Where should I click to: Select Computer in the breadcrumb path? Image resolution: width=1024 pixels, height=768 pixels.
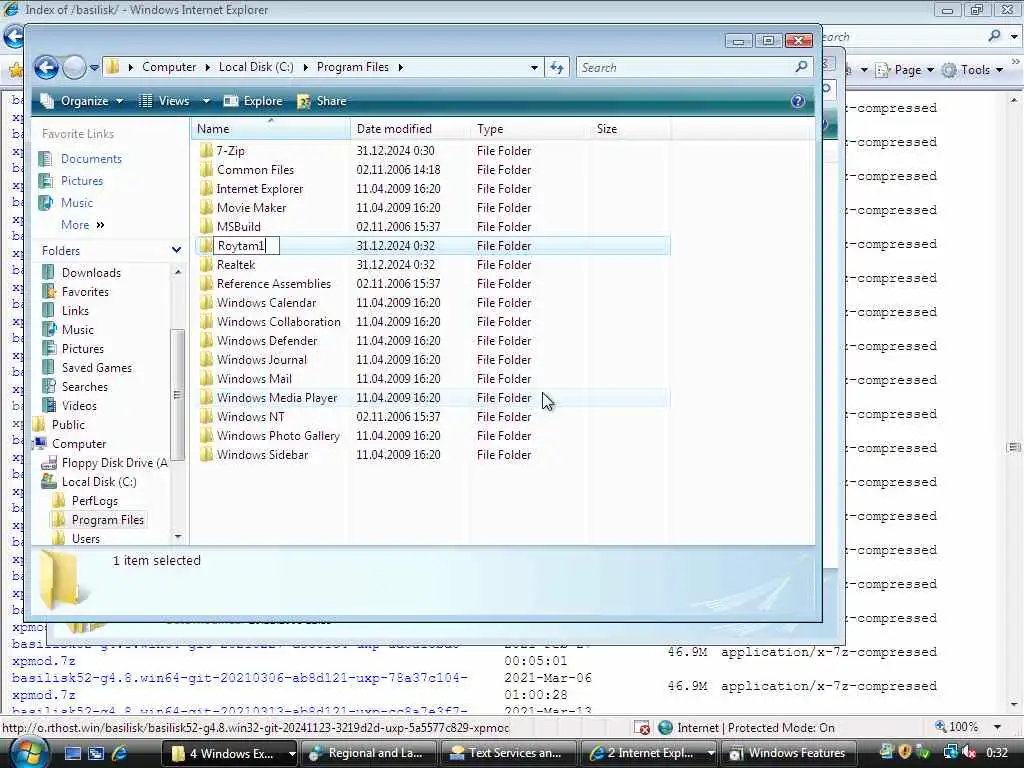169,67
